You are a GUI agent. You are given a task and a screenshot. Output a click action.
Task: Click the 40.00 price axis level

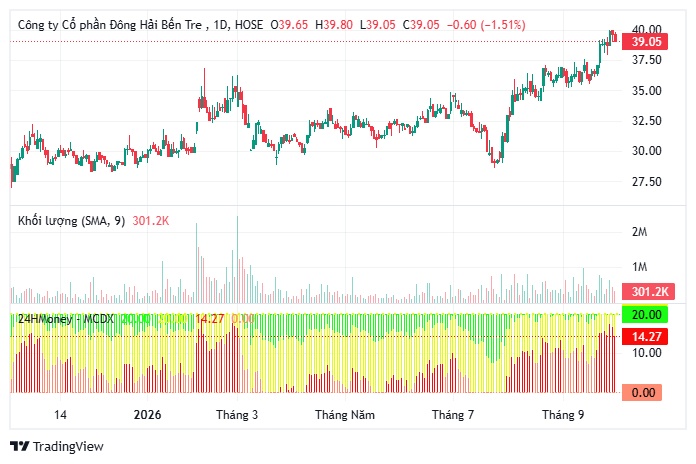(646, 29)
